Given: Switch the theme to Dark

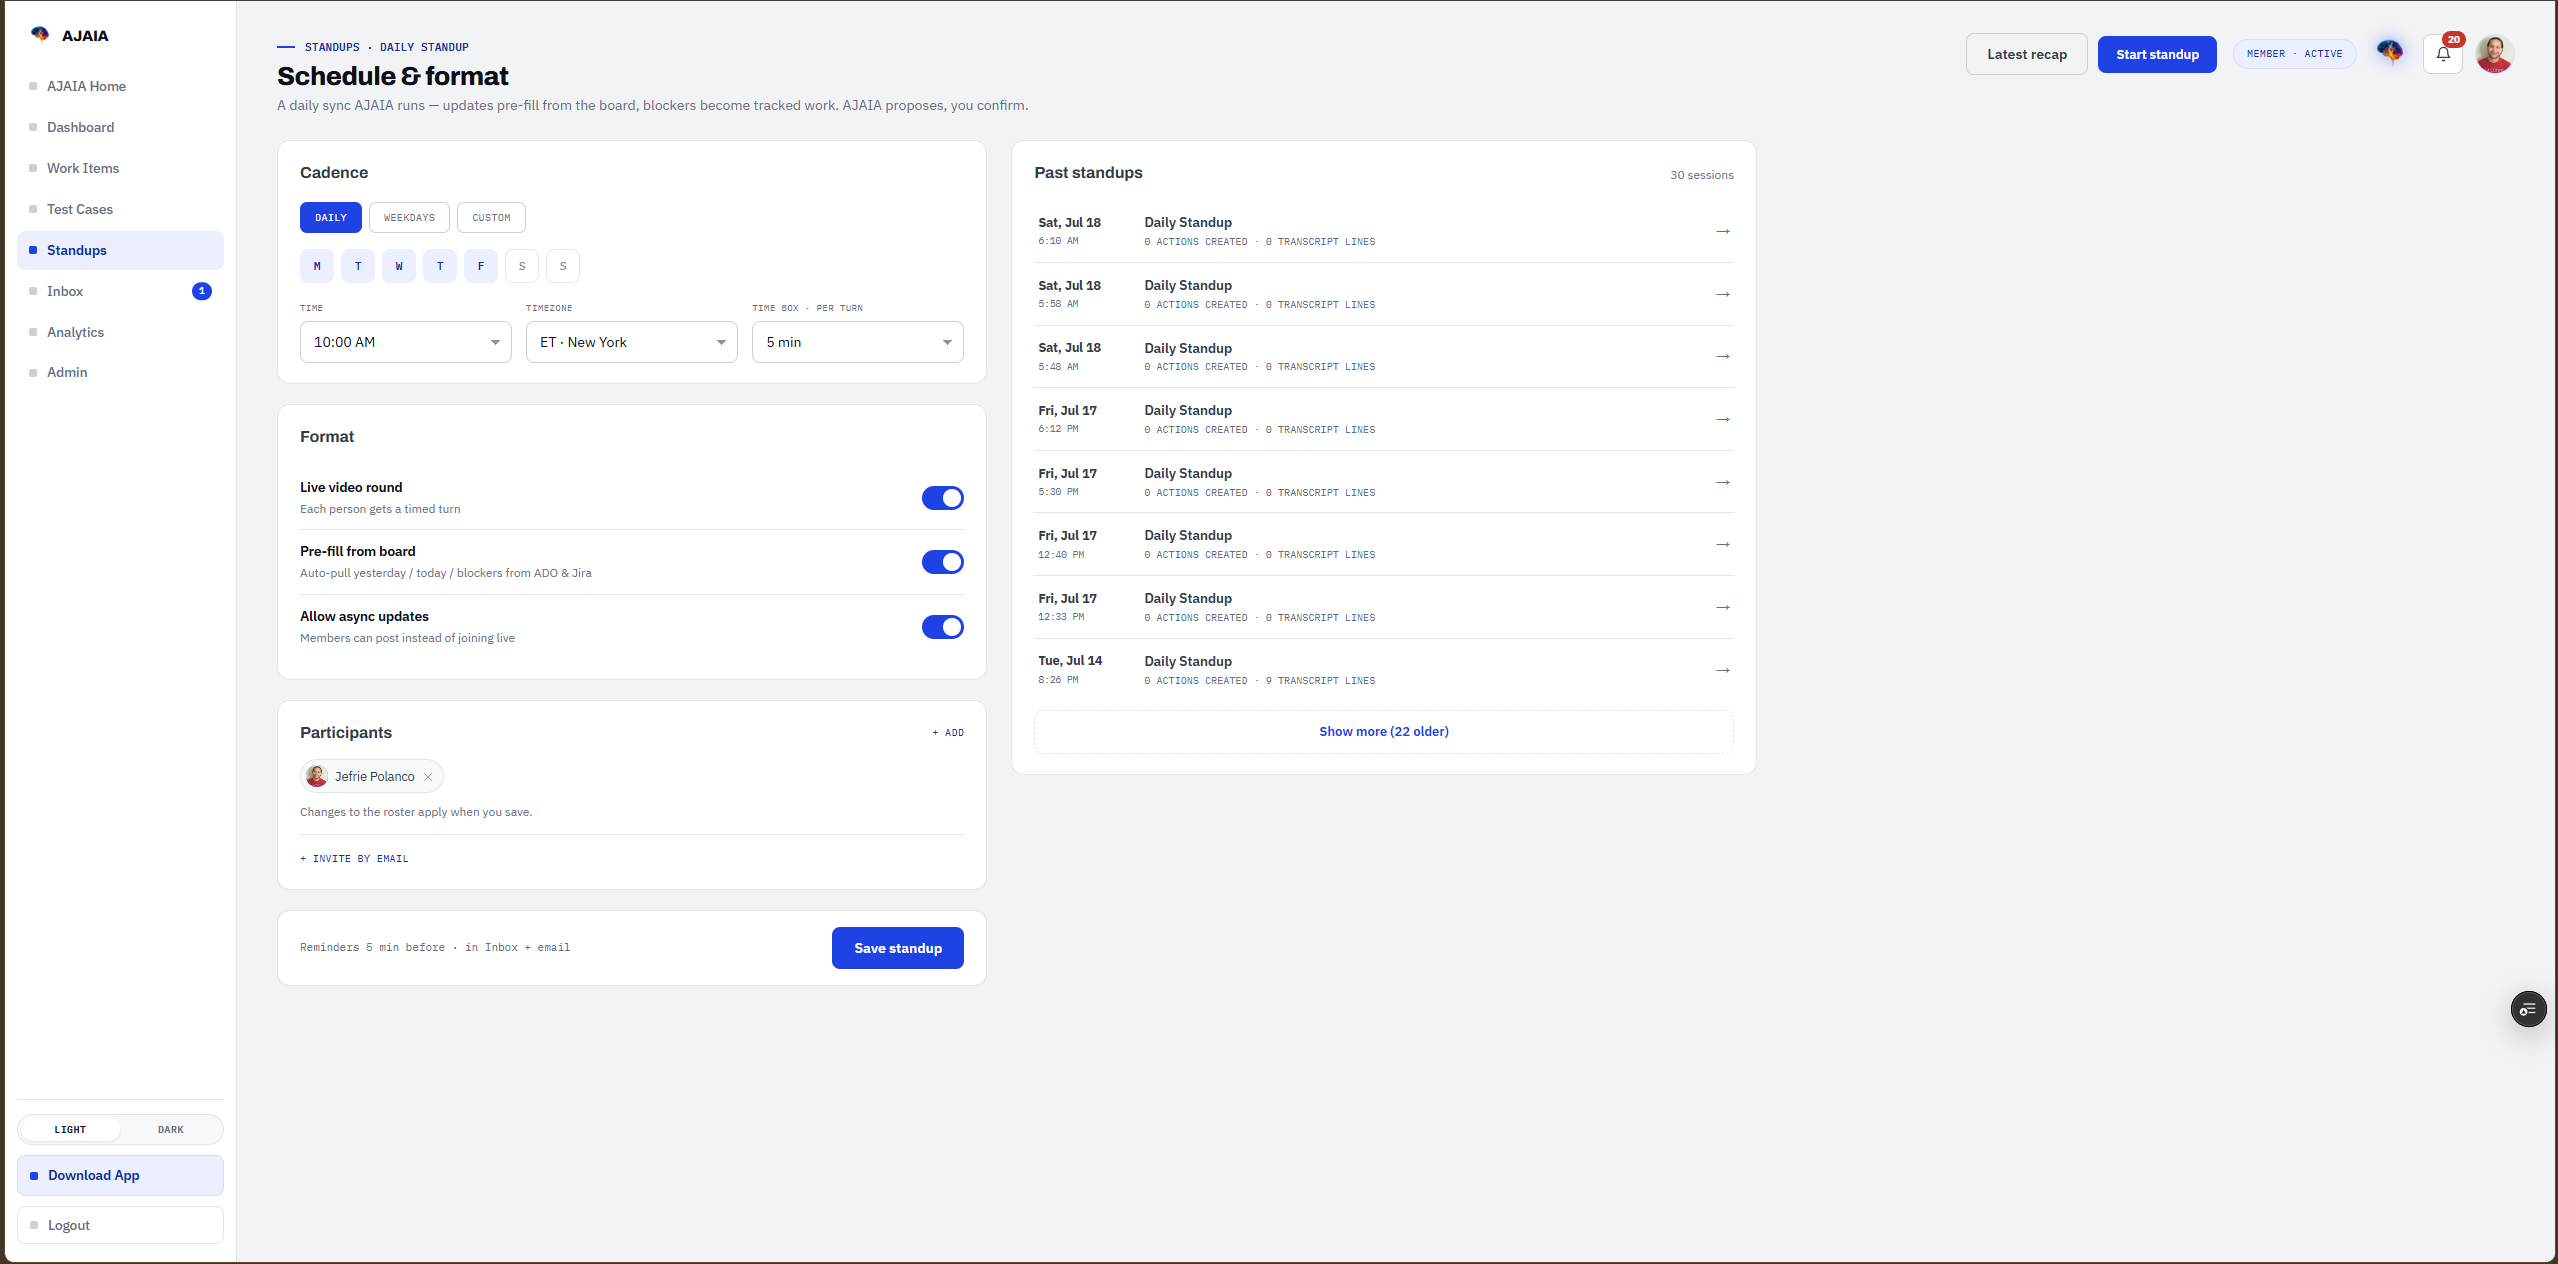Looking at the screenshot, I should [x=170, y=1129].
